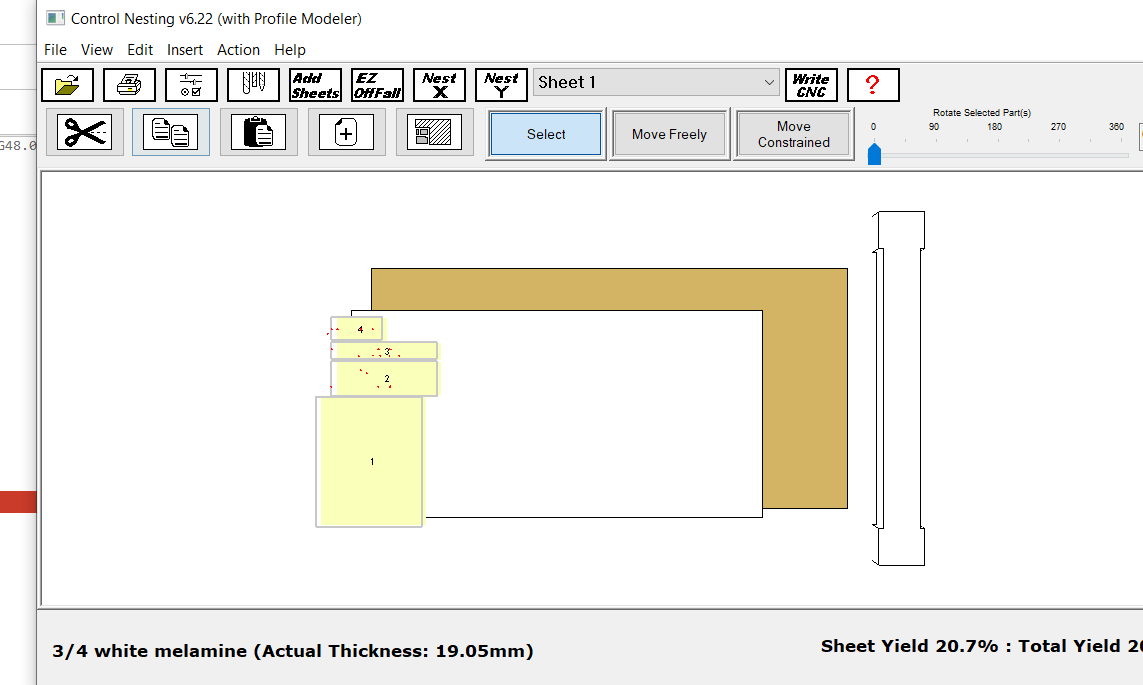The height and width of the screenshot is (685, 1143).
Task: Open help with the red question mark
Action: (x=872, y=85)
